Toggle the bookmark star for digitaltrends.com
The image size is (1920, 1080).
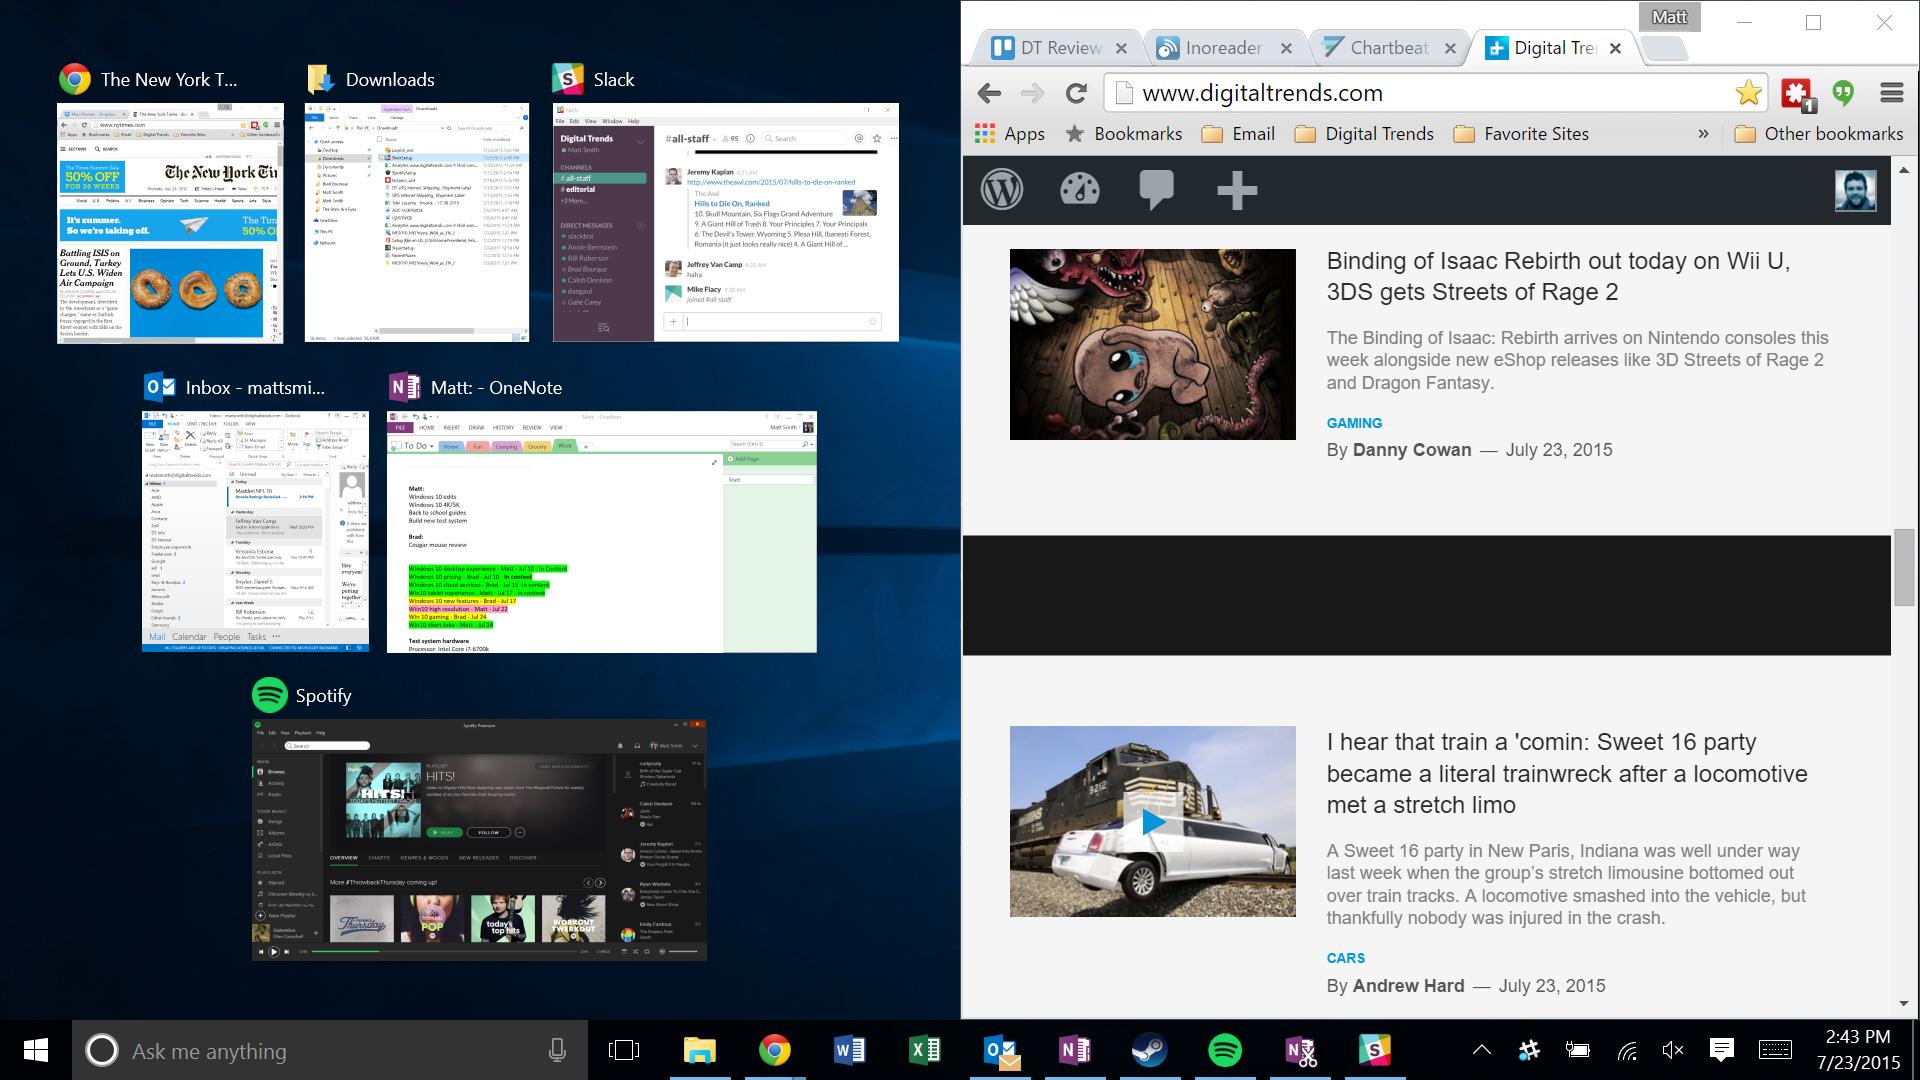pos(1745,92)
